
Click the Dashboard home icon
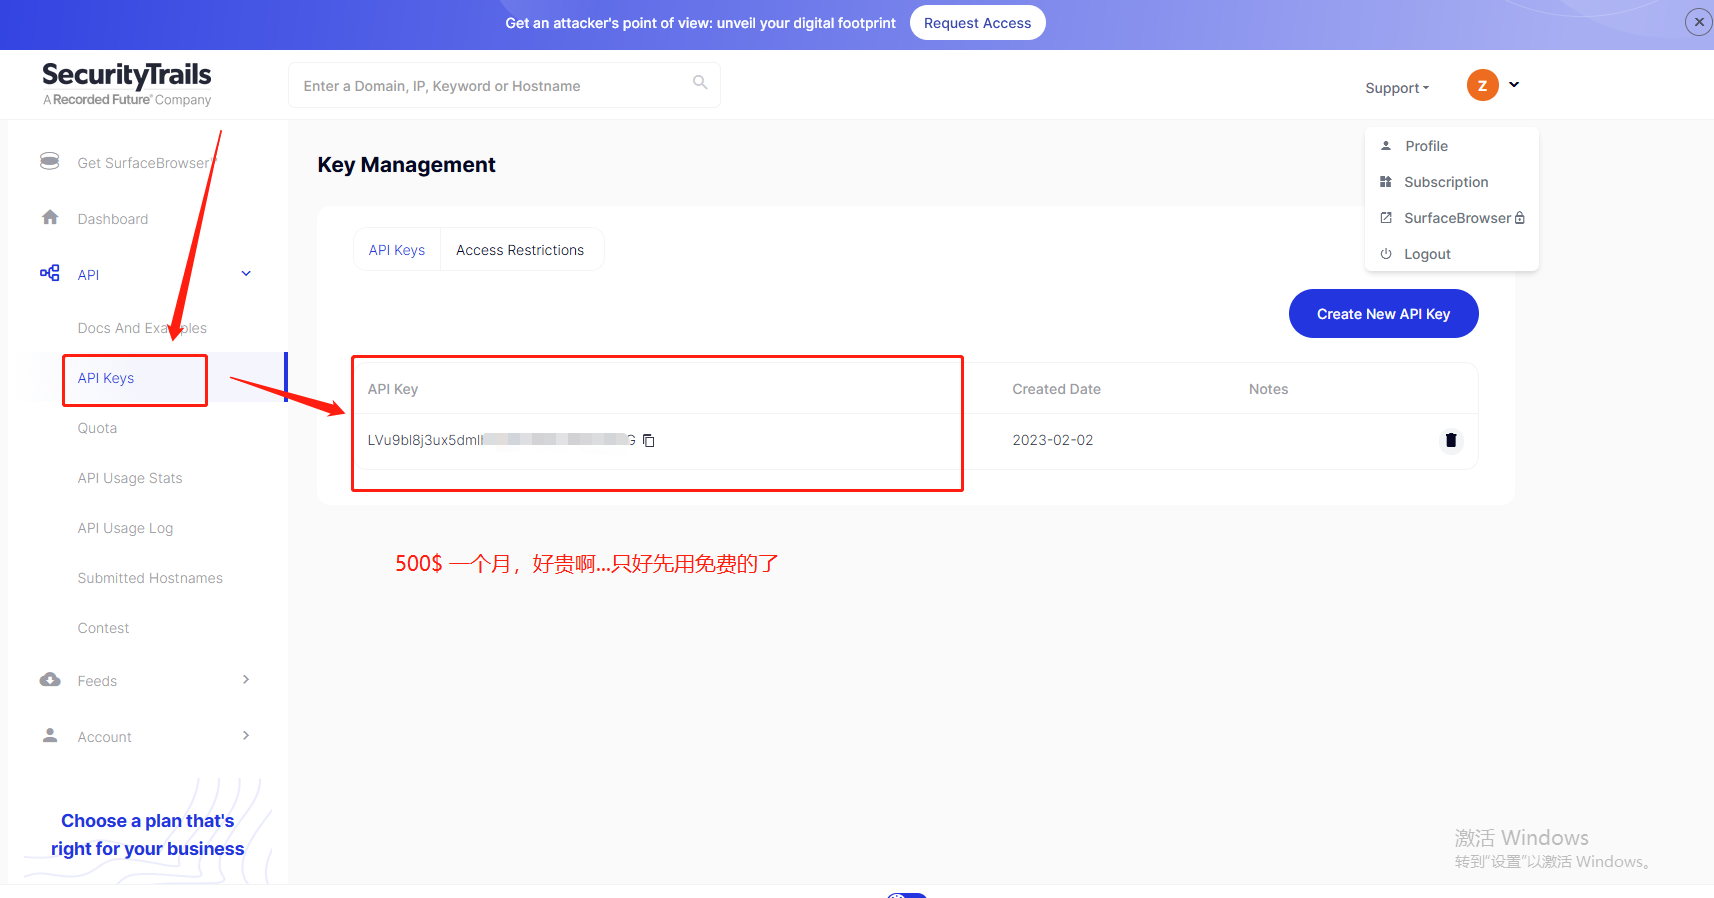tap(50, 218)
